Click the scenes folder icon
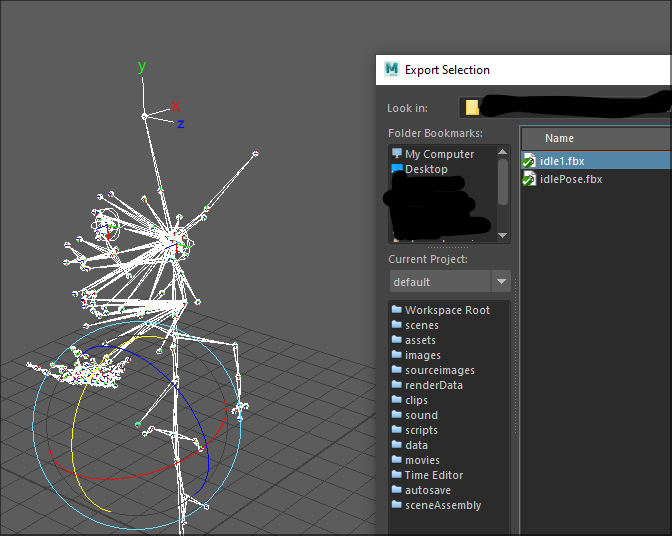Viewport: 672px width, 536px height. tap(397, 324)
